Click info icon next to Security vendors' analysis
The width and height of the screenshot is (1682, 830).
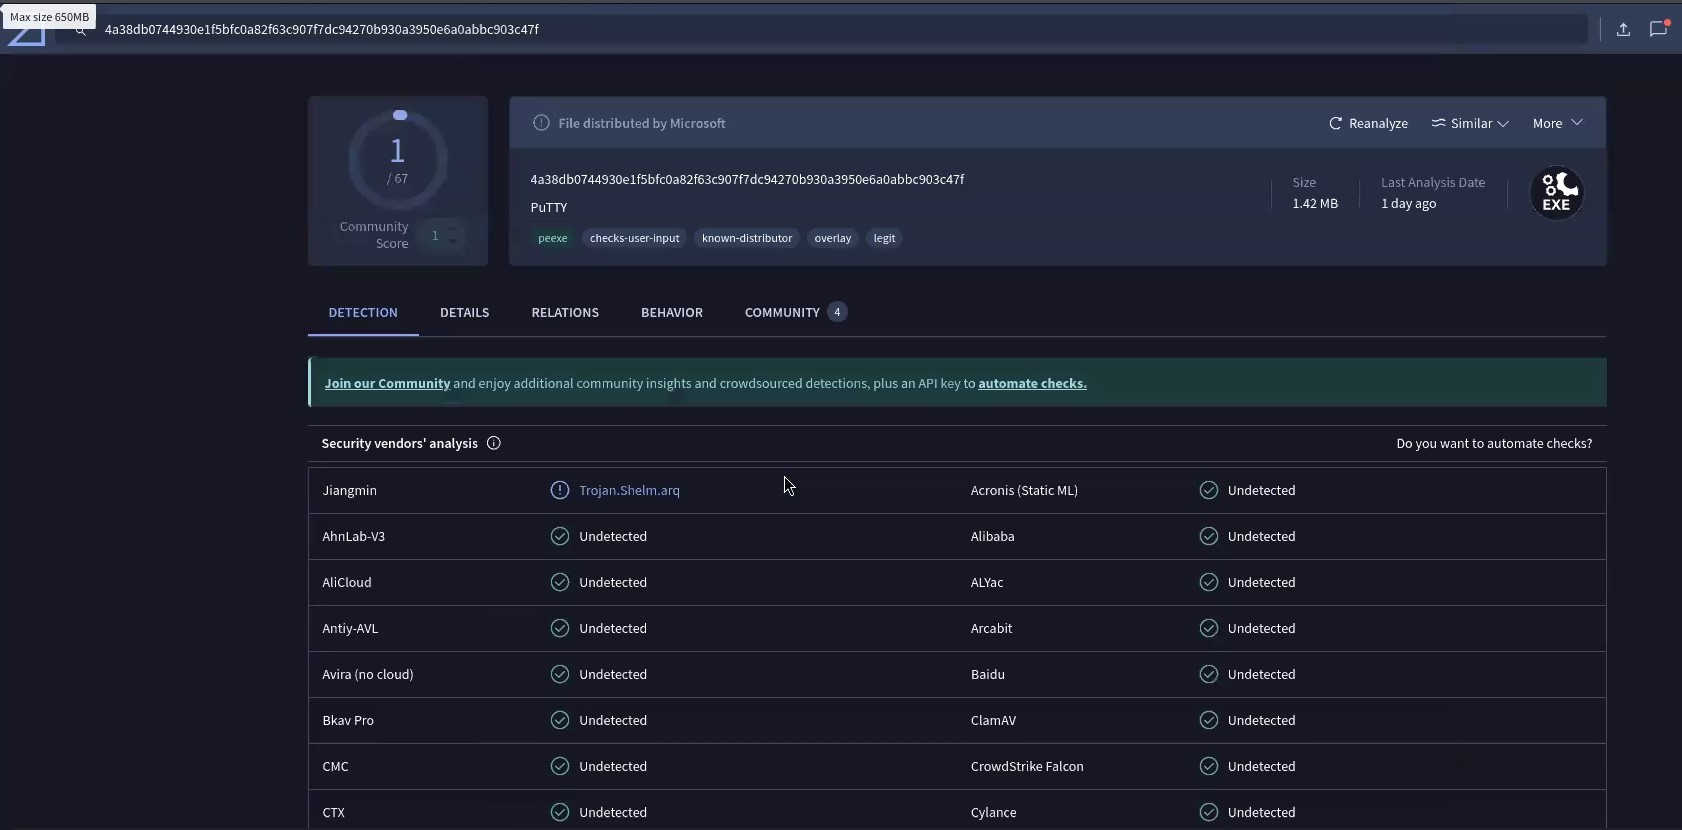point(494,443)
